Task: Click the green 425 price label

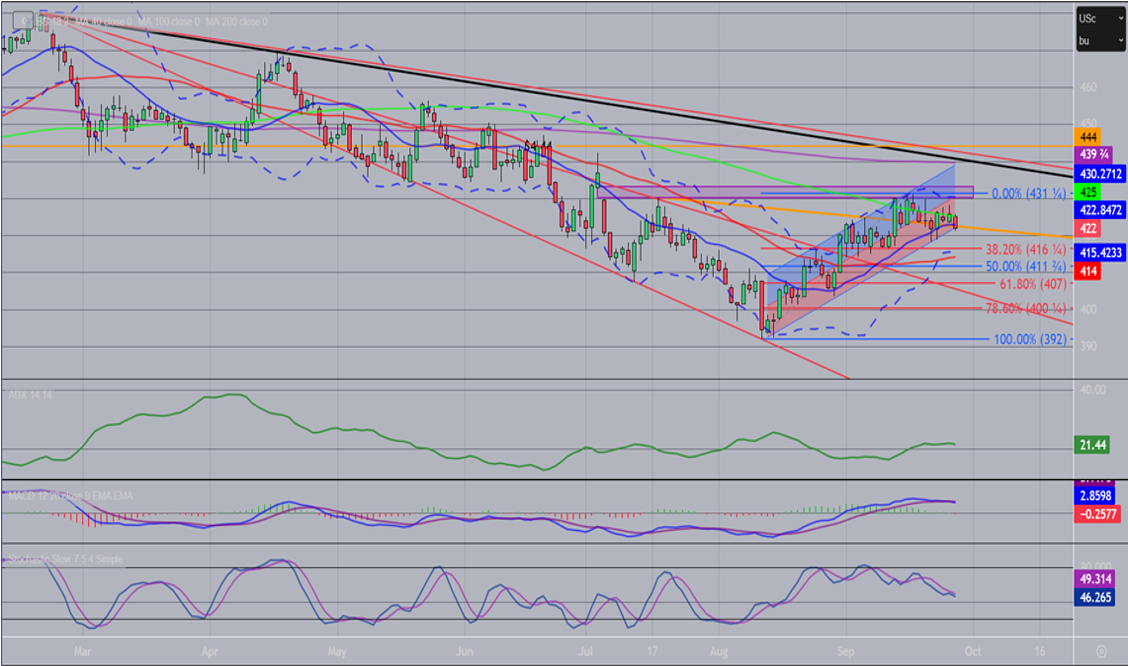Action: [x=1087, y=191]
